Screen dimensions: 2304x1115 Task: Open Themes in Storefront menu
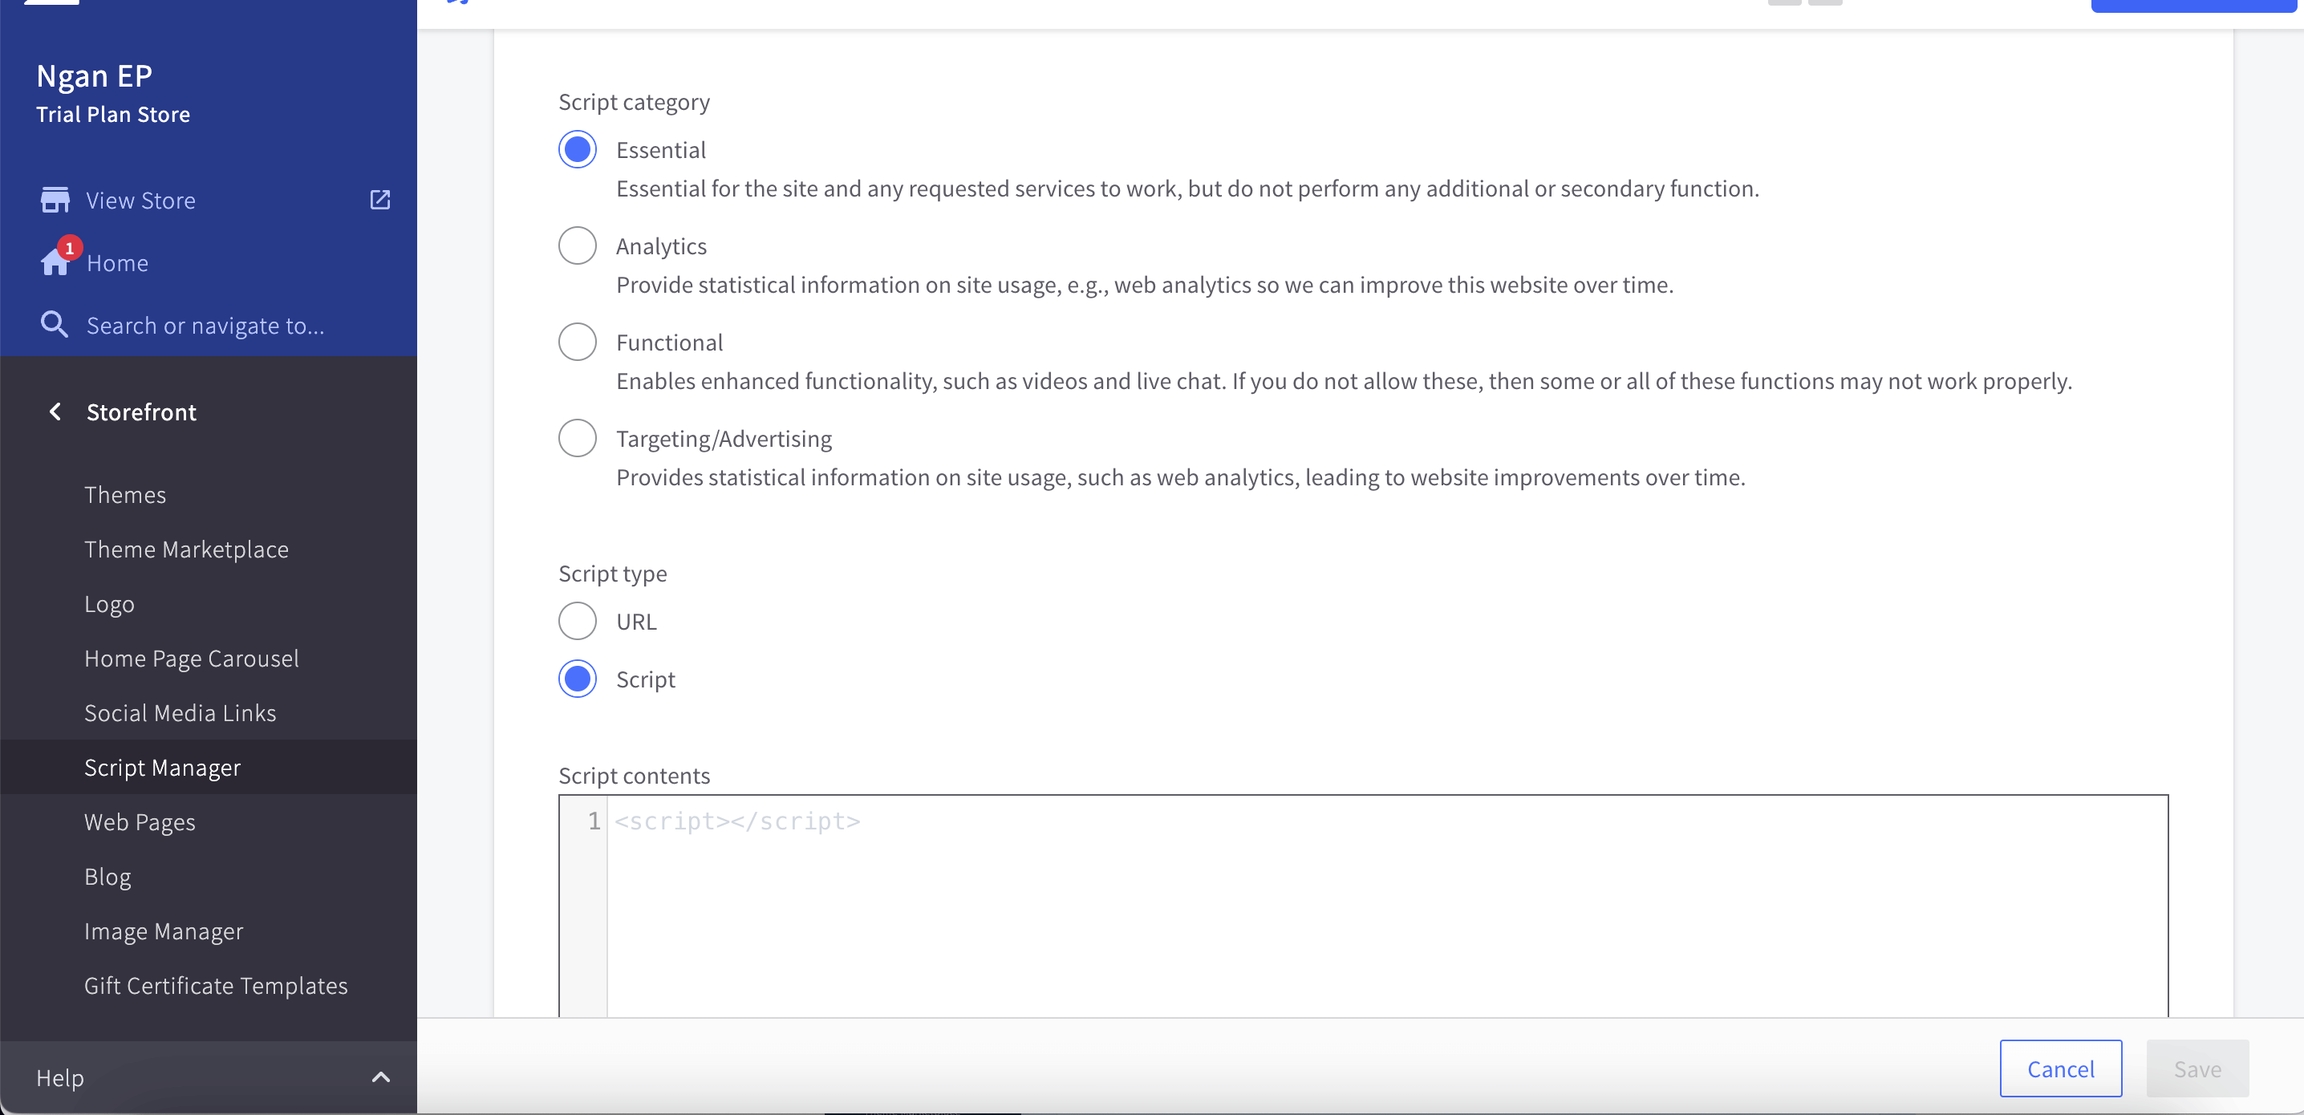point(125,495)
